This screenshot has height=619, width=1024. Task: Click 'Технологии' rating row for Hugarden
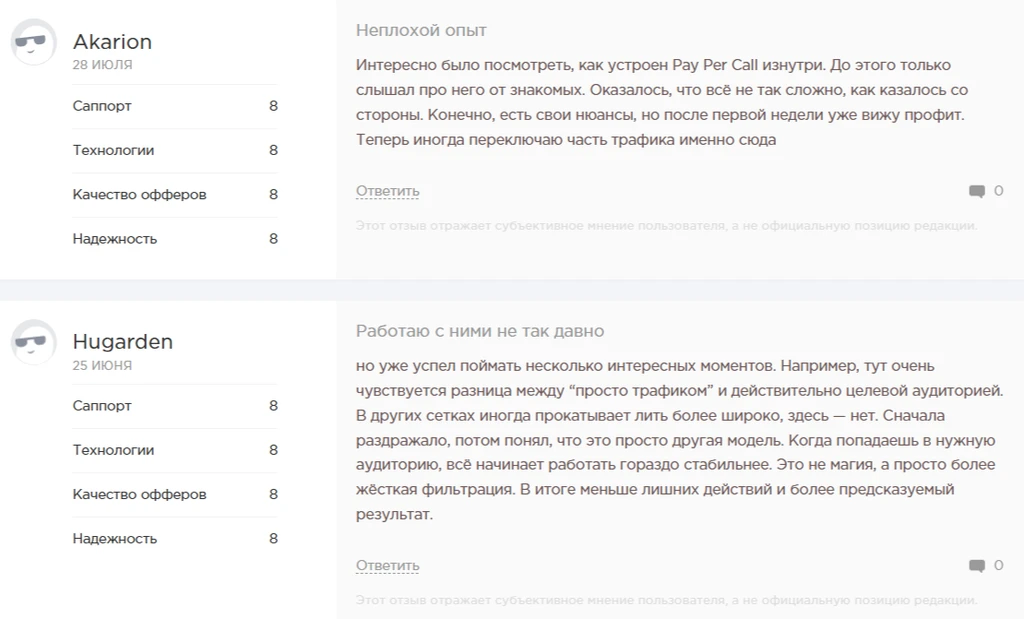pyautogui.click(x=175, y=451)
